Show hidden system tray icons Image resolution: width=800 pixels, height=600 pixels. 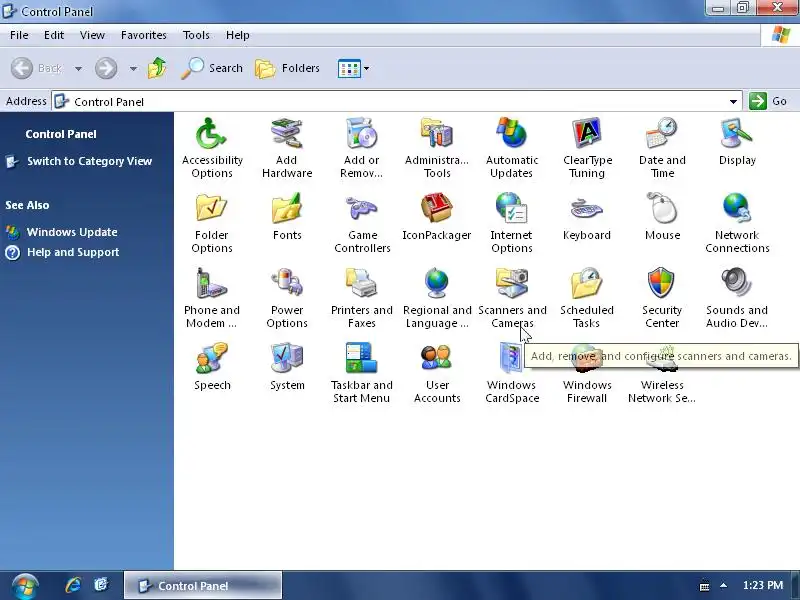pyautogui.click(x=723, y=586)
